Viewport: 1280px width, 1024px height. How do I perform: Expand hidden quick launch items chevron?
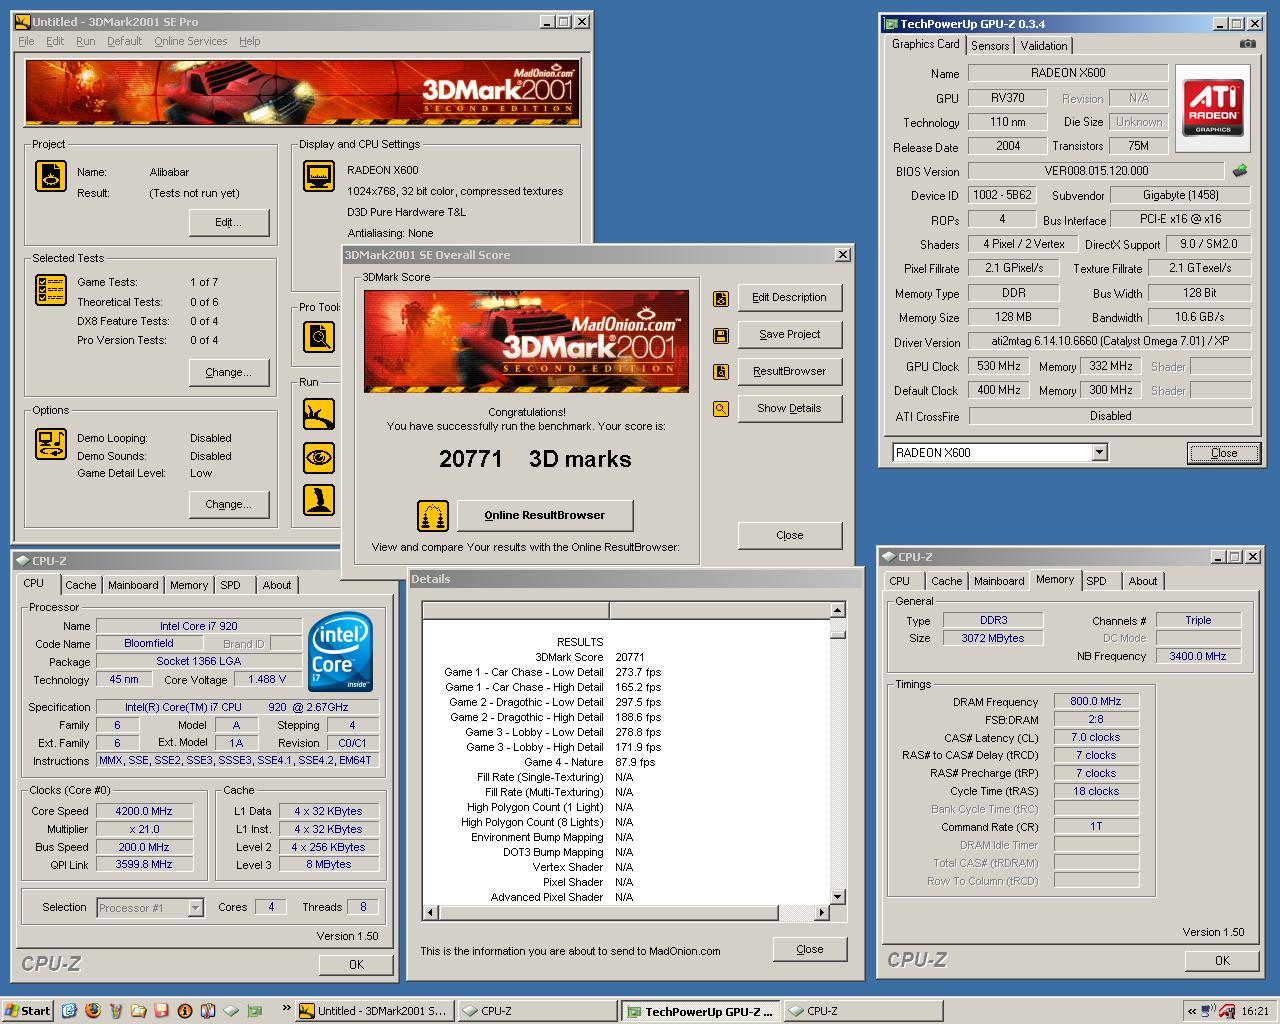(287, 1008)
